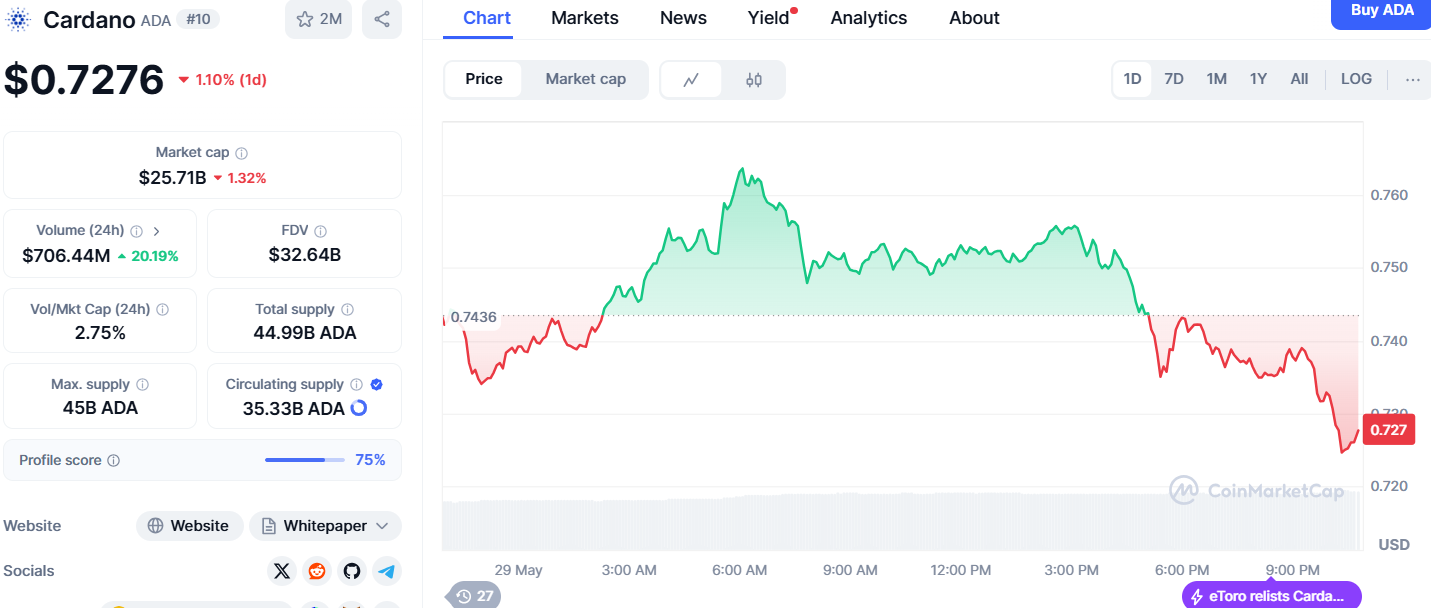Click the 2.75% Vol/Mkt Cap value
The height and width of the screenshot is (608, 1431).
tap(100, 333)
